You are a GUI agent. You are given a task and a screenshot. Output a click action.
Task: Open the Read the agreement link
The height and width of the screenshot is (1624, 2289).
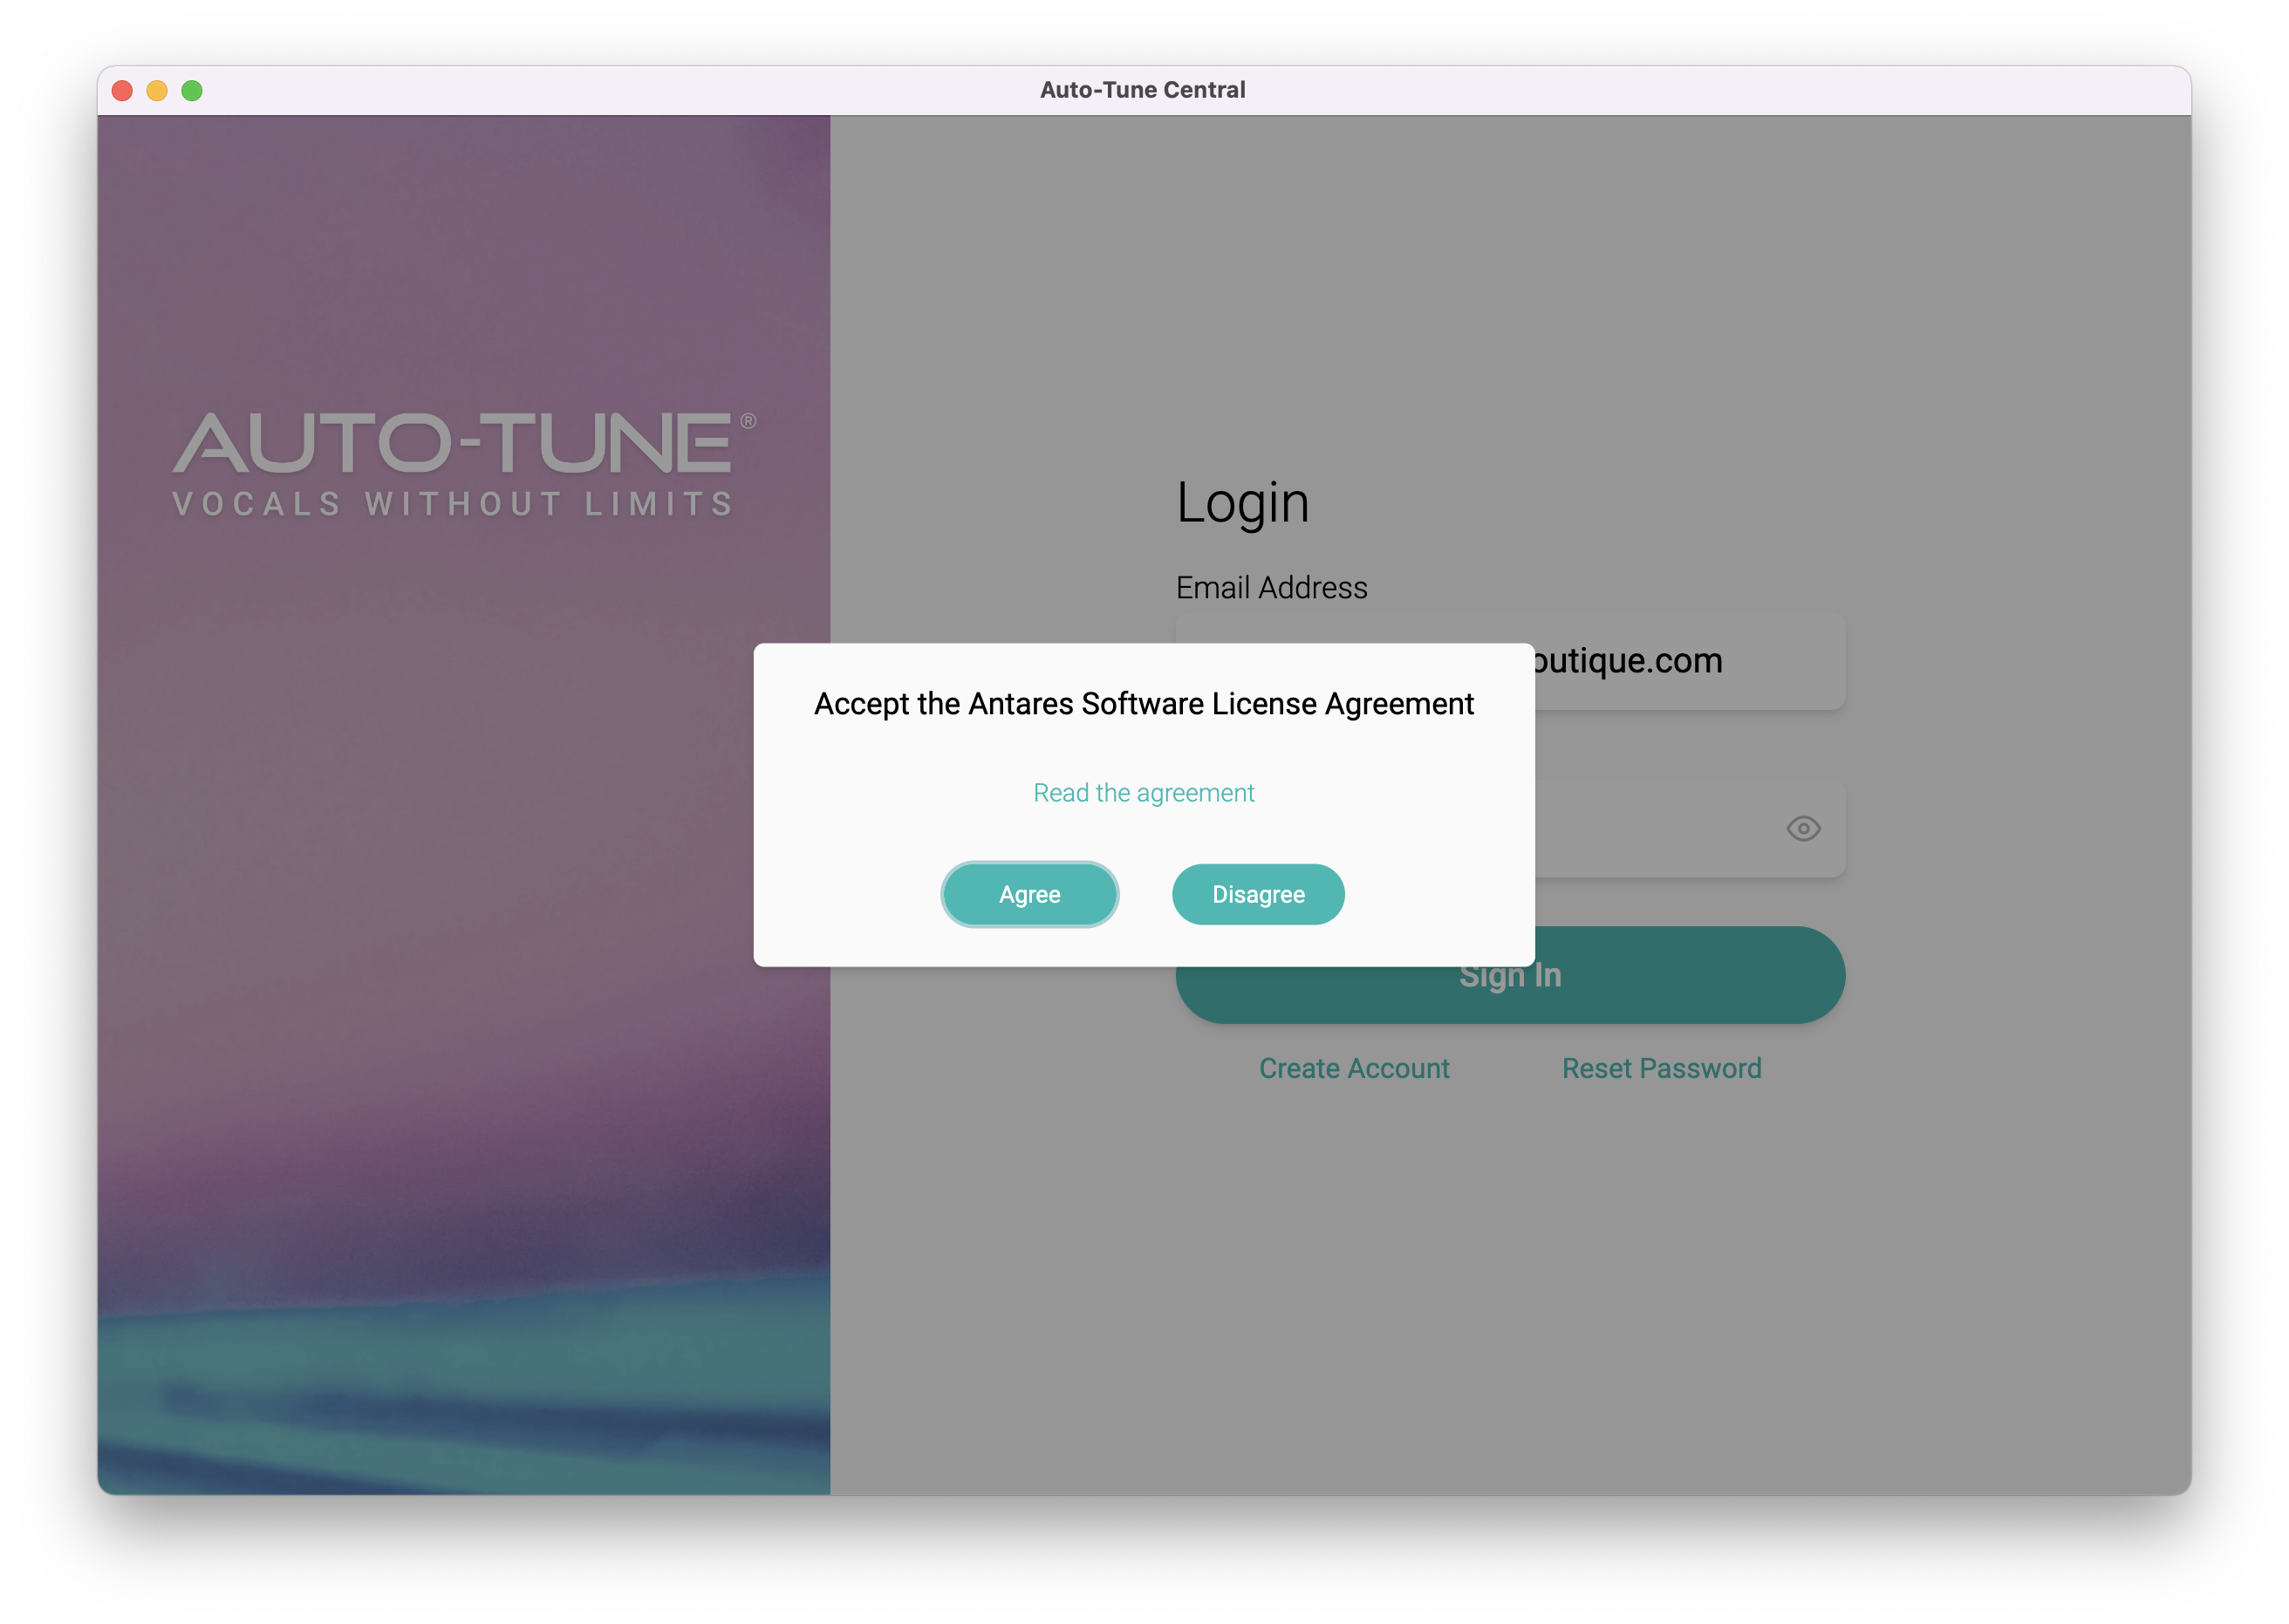click(1143, 793)
